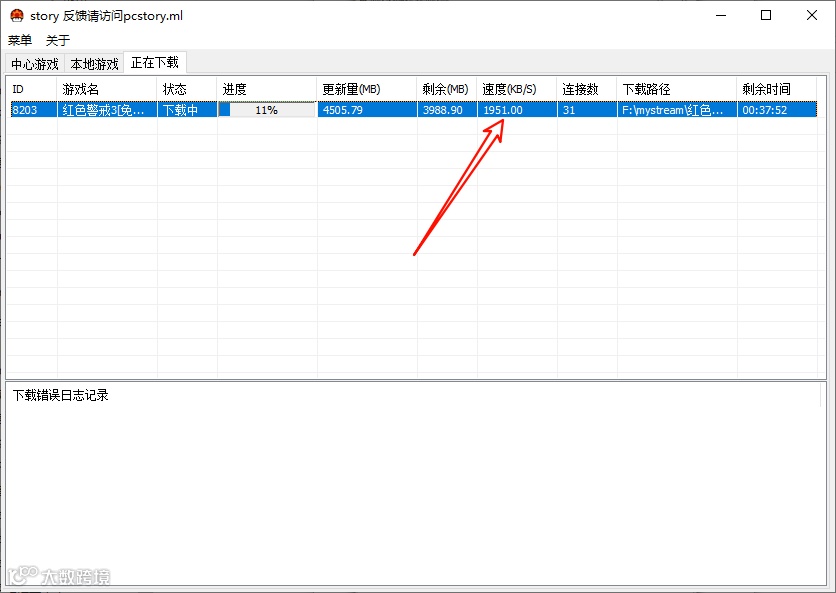The height and width of the screenshot is (593, 836).
Task: Minimize the story window
Action: [x=721, y=15]
